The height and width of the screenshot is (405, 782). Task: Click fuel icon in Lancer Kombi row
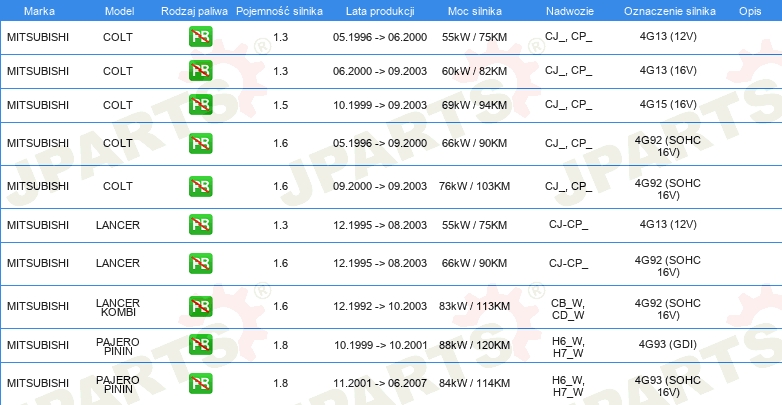(200, 306)
